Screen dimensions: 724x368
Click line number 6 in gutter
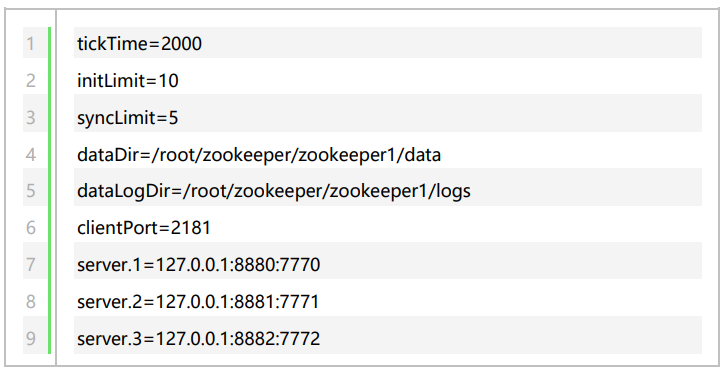coord(31,228)
